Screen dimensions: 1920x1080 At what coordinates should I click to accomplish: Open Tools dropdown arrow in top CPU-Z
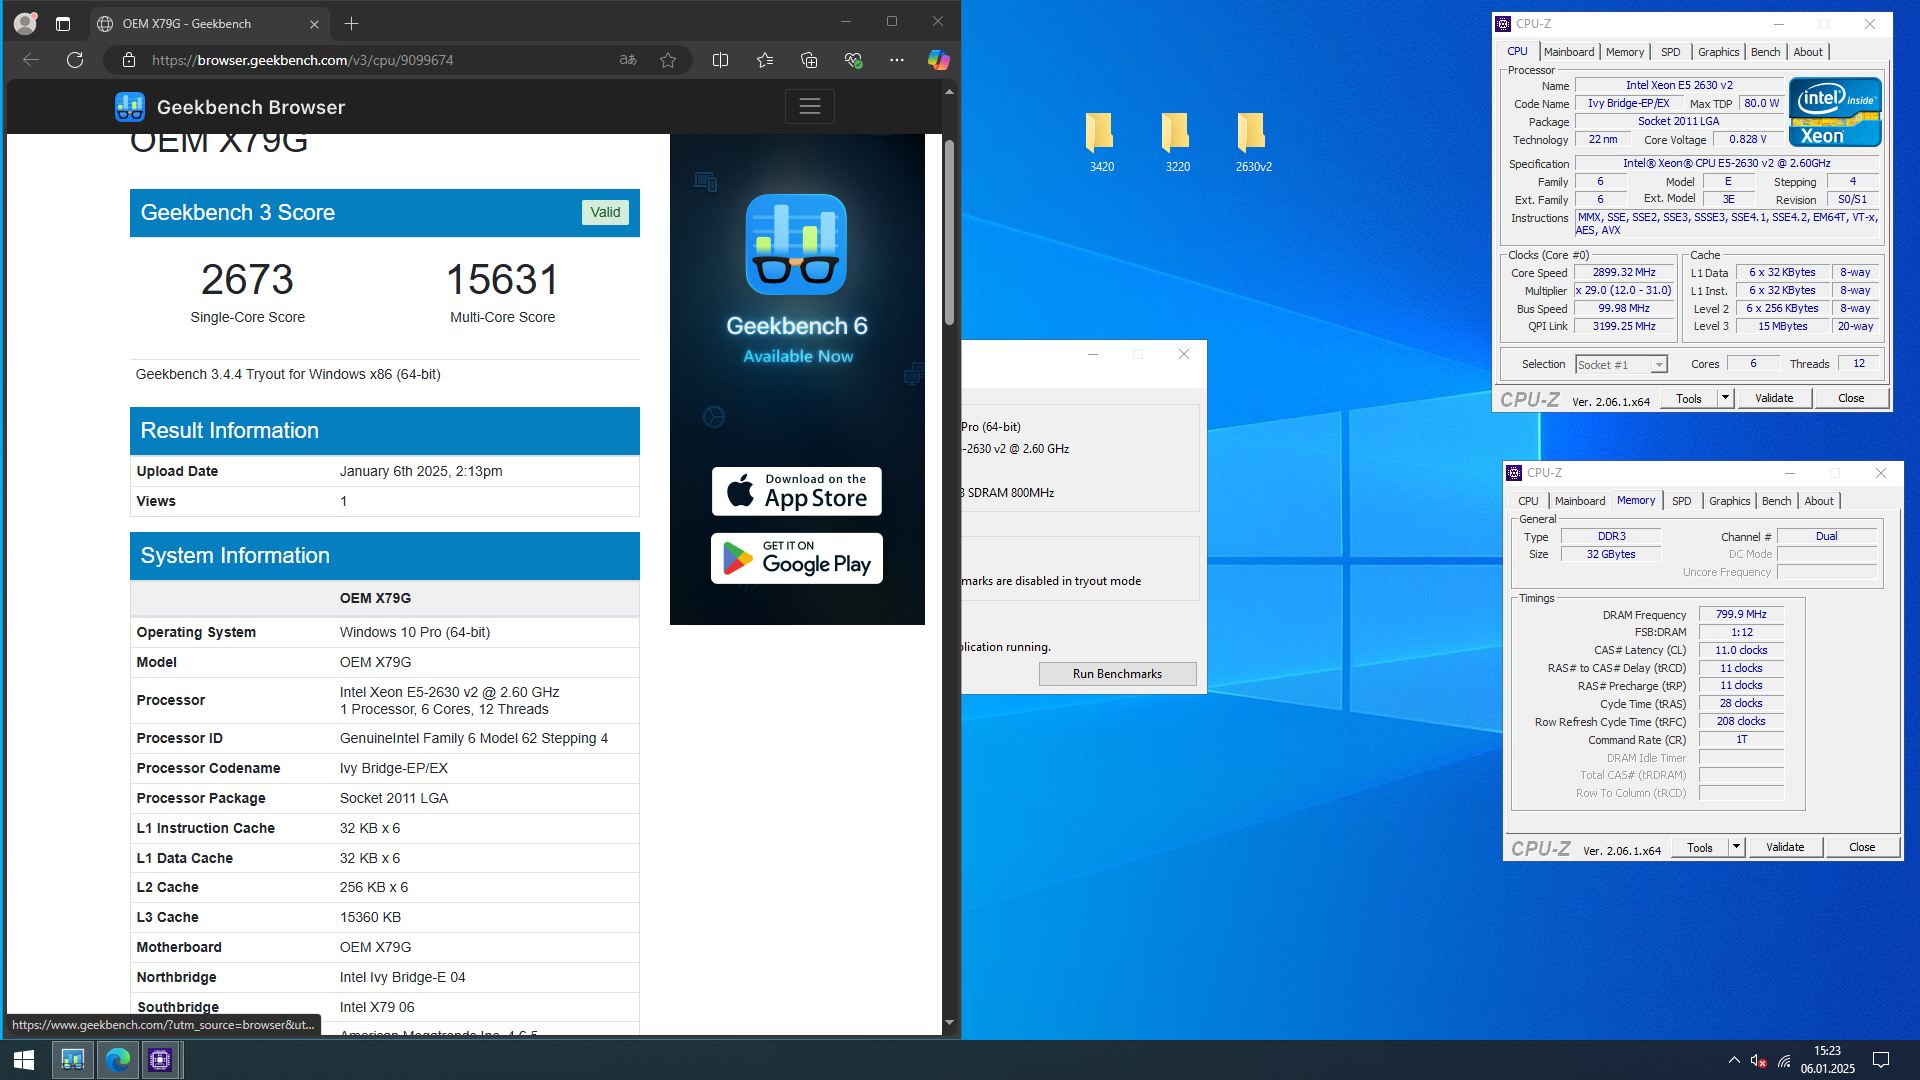coord(1725,398)
